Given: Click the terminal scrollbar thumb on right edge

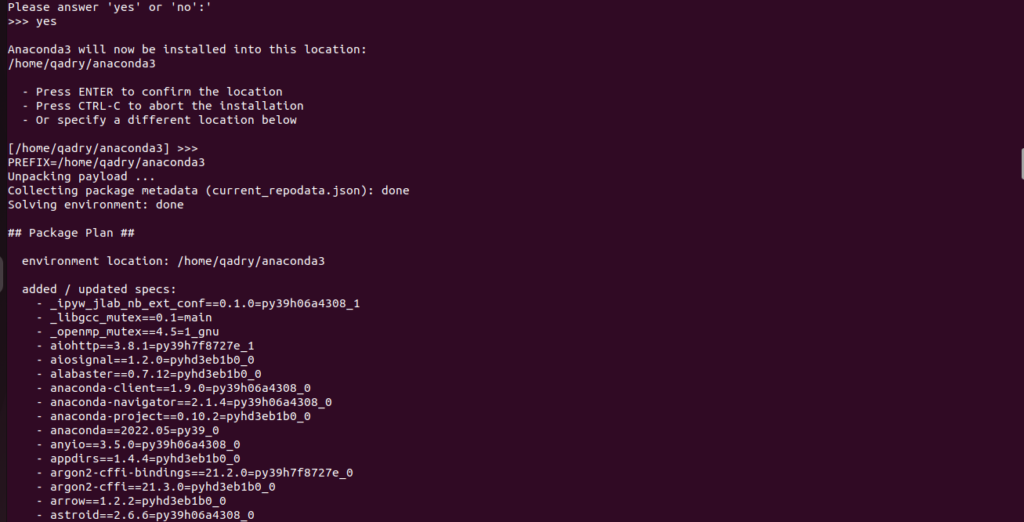Looking at the screenshot, I should pyautogui.click(x=1022, y=163).
